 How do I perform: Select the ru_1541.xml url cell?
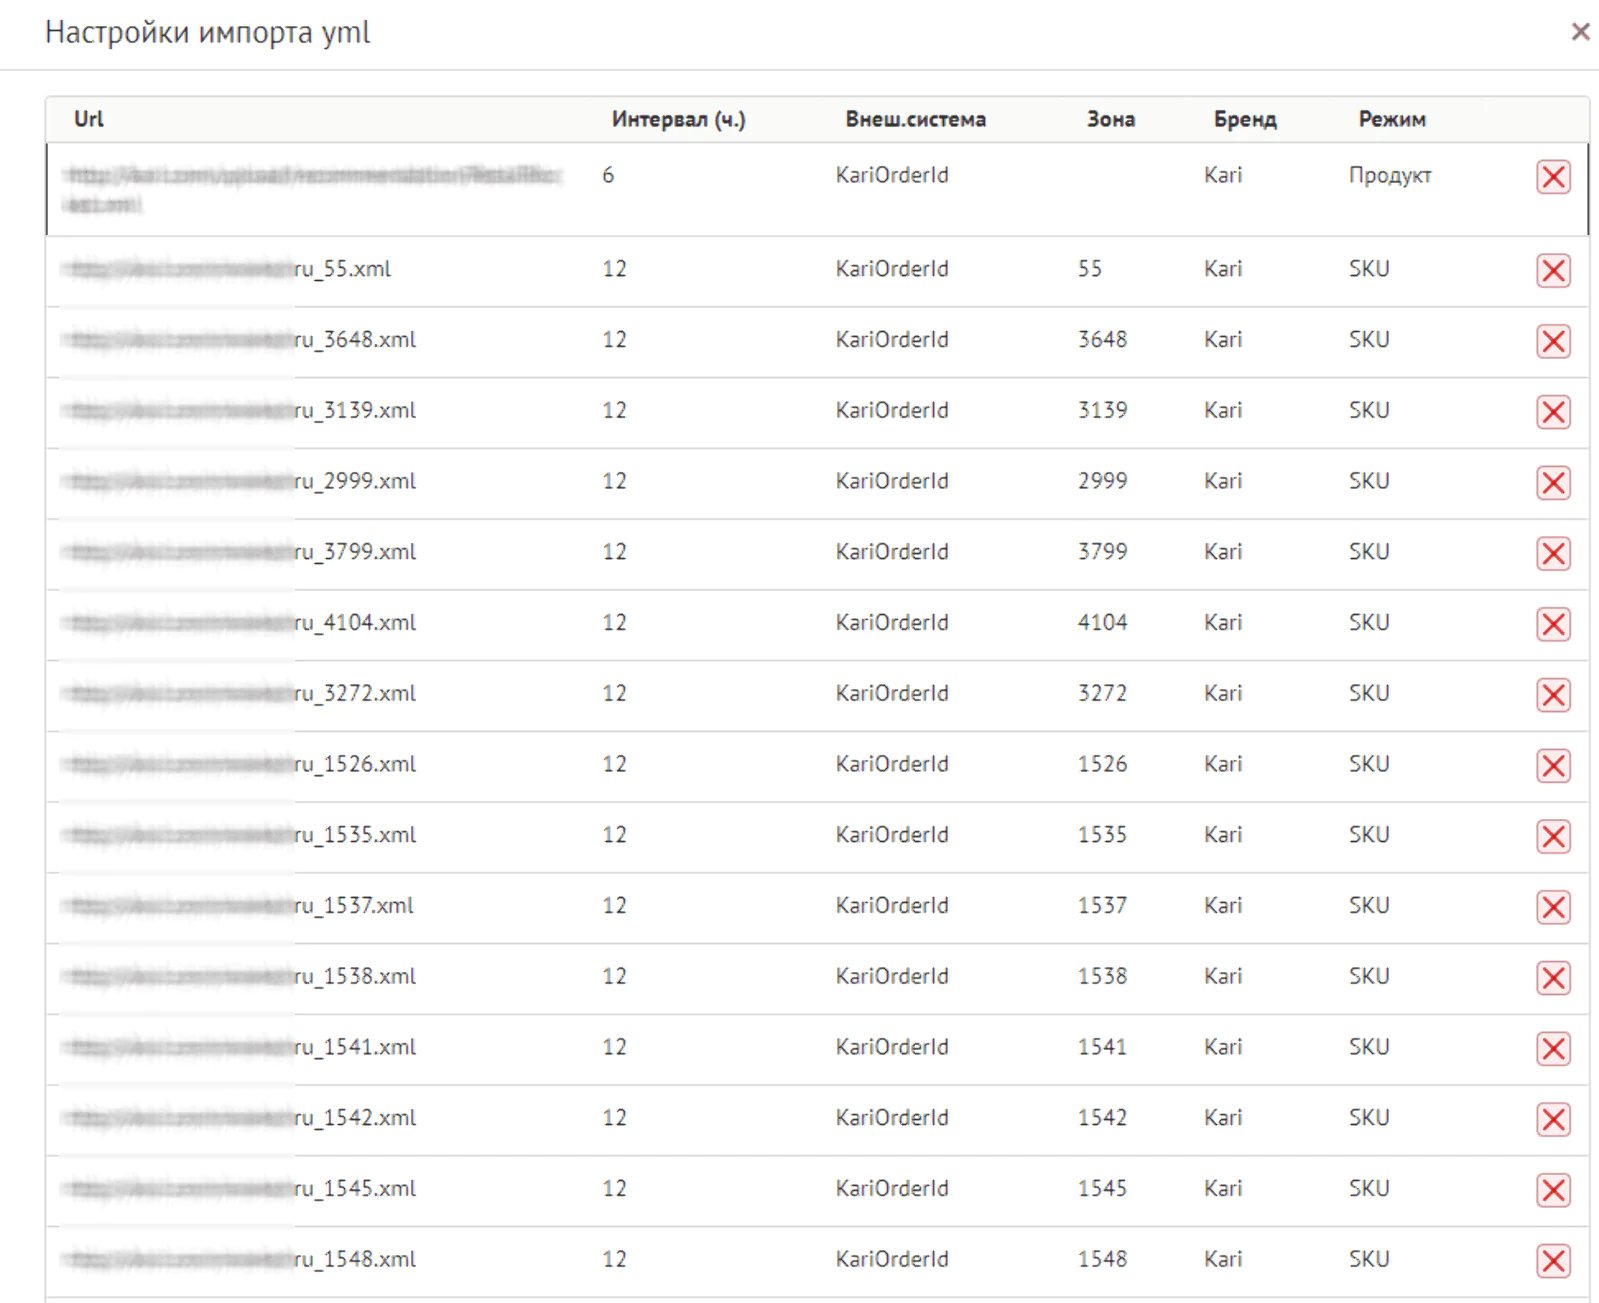(x=241, y=1047)
